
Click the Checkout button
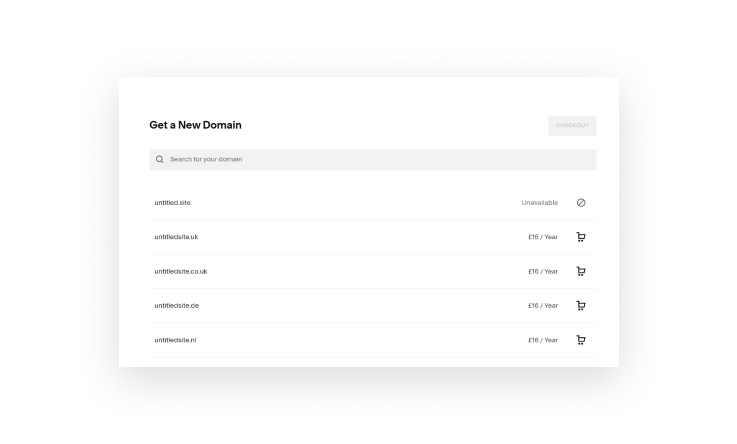[572, 125]
